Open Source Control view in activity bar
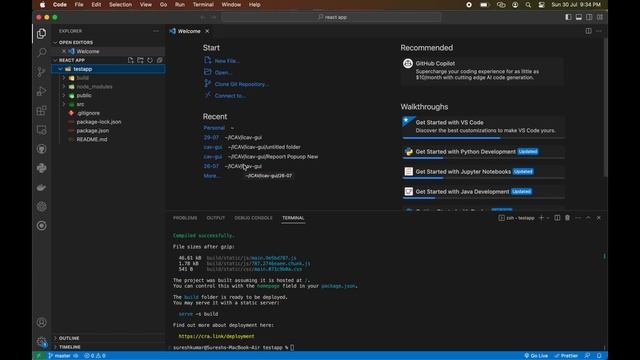This screenshot has height=360, width=640. (x=42, y=72)
